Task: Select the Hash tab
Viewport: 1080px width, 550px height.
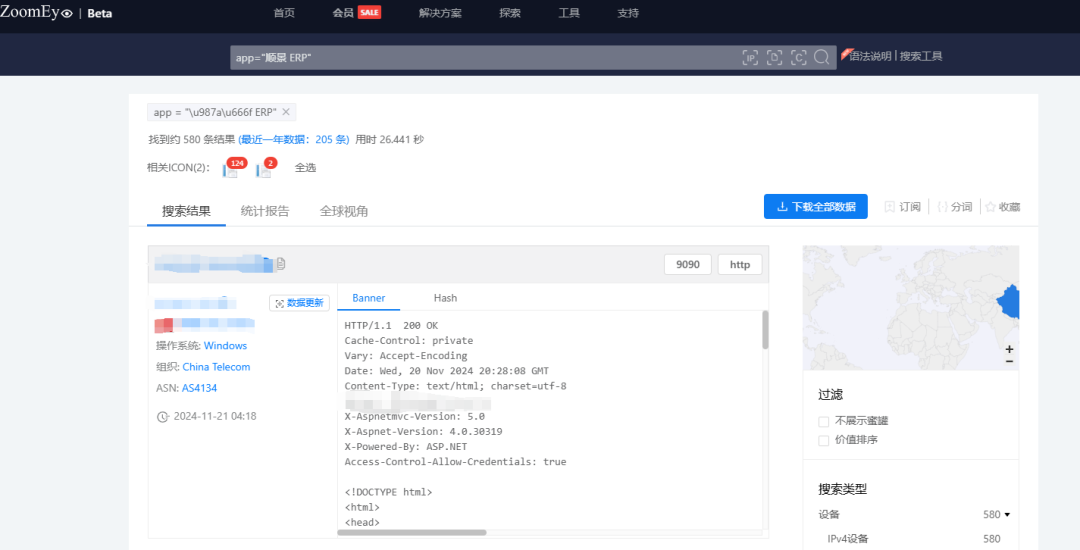Action: tap(445, 298)
